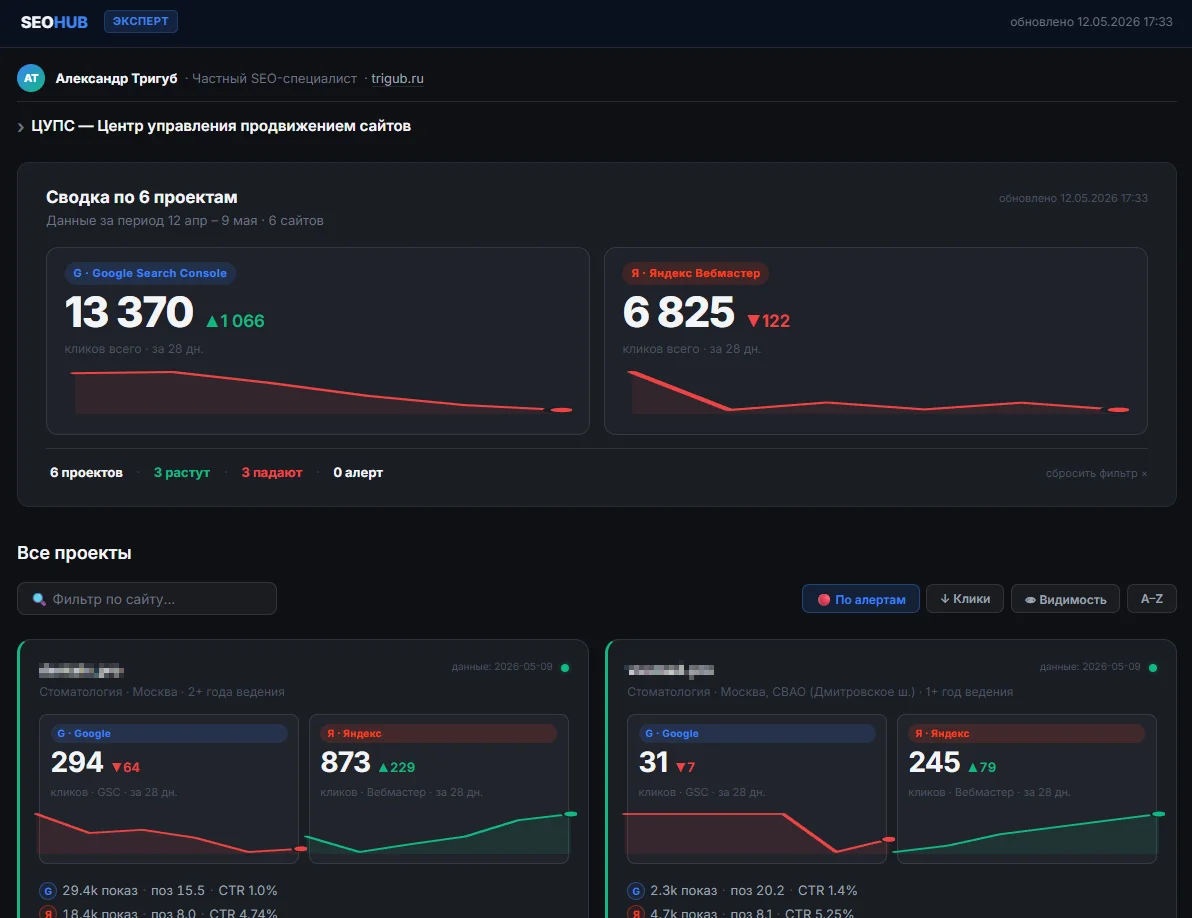The height and width of the screenshot is (918, 1192).
Task: Click the SEOHUB logo
Action: pyautogui.click(x=54, y=22)
